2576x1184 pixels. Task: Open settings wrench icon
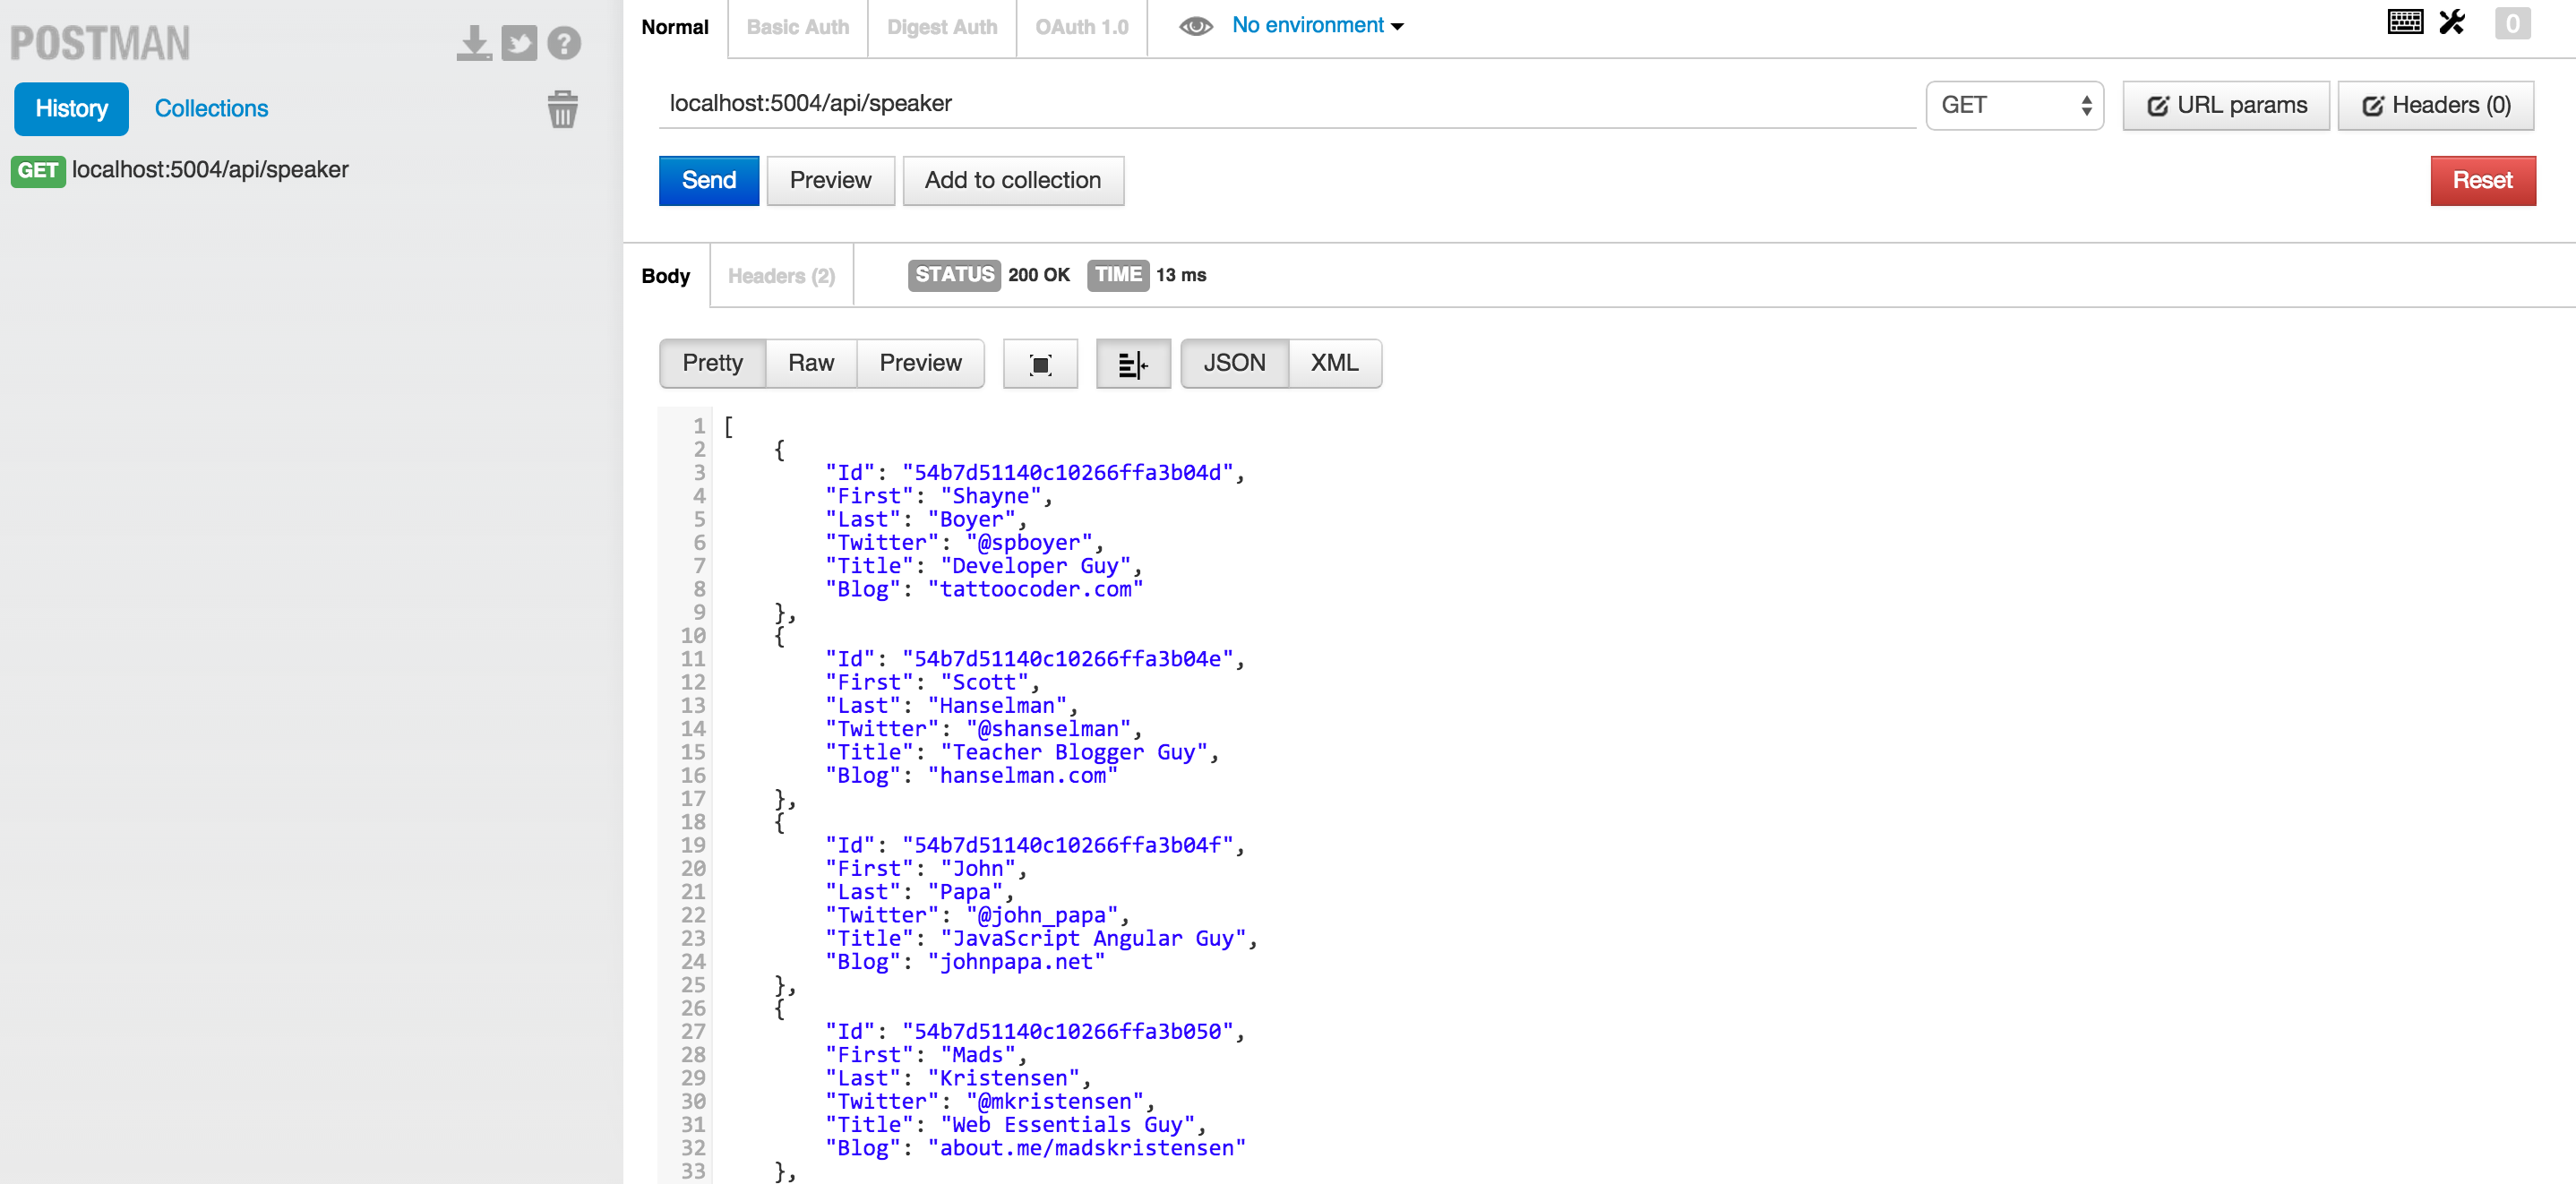(2452, 22)
